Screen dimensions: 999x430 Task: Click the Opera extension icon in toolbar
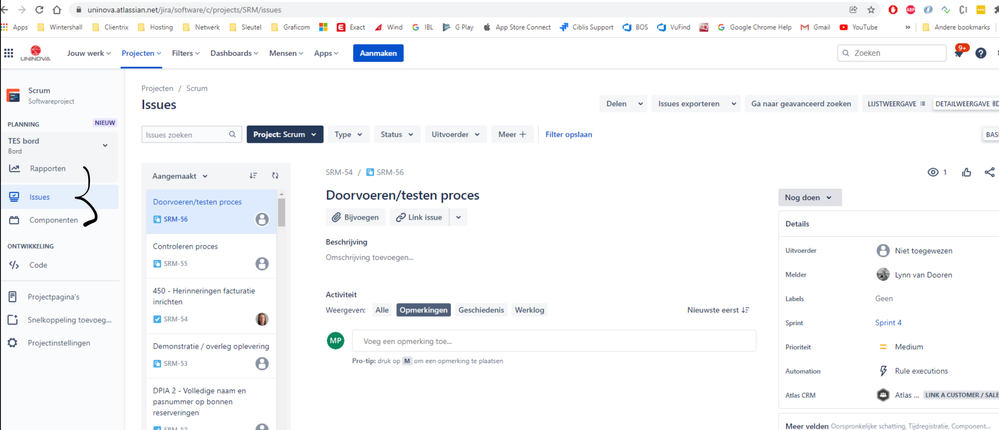pyautogui.click(x=893, y=10)
